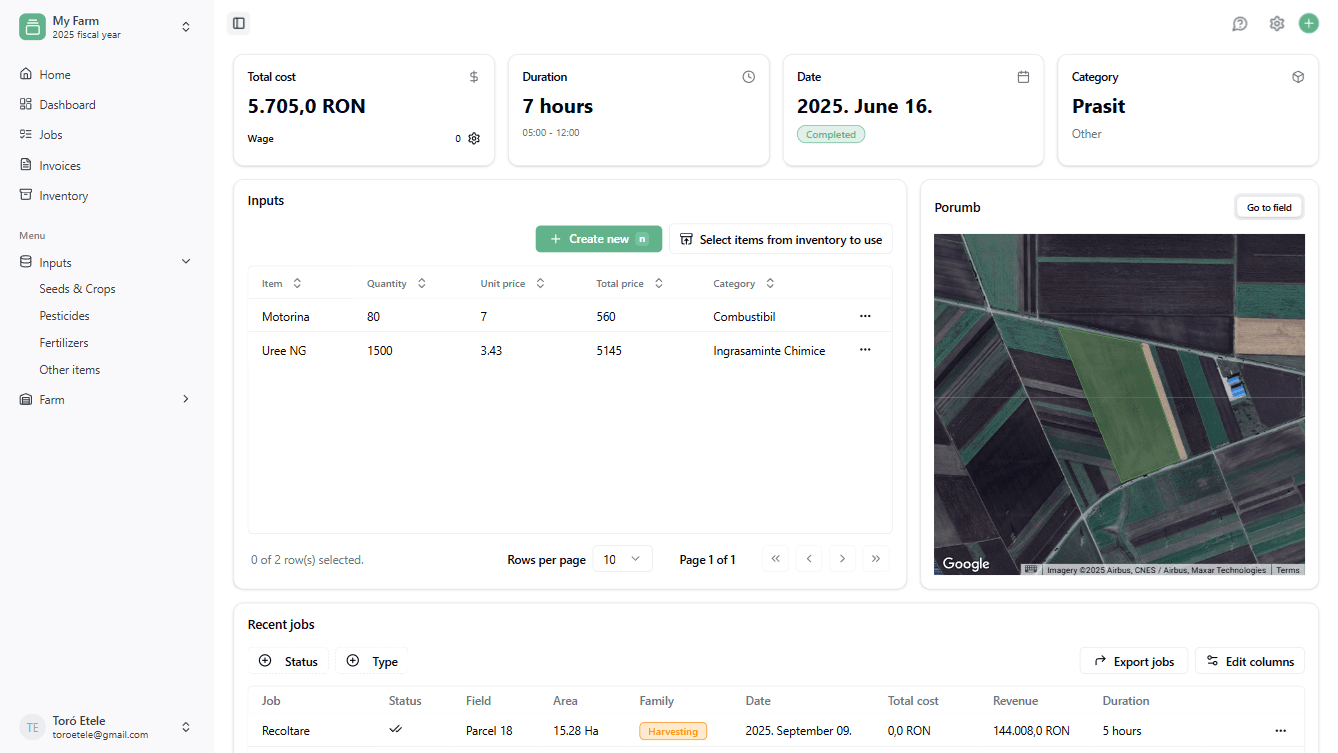1338x753 pixels.
Task: Open wage settings gear icon
Action: coord(474,139)
